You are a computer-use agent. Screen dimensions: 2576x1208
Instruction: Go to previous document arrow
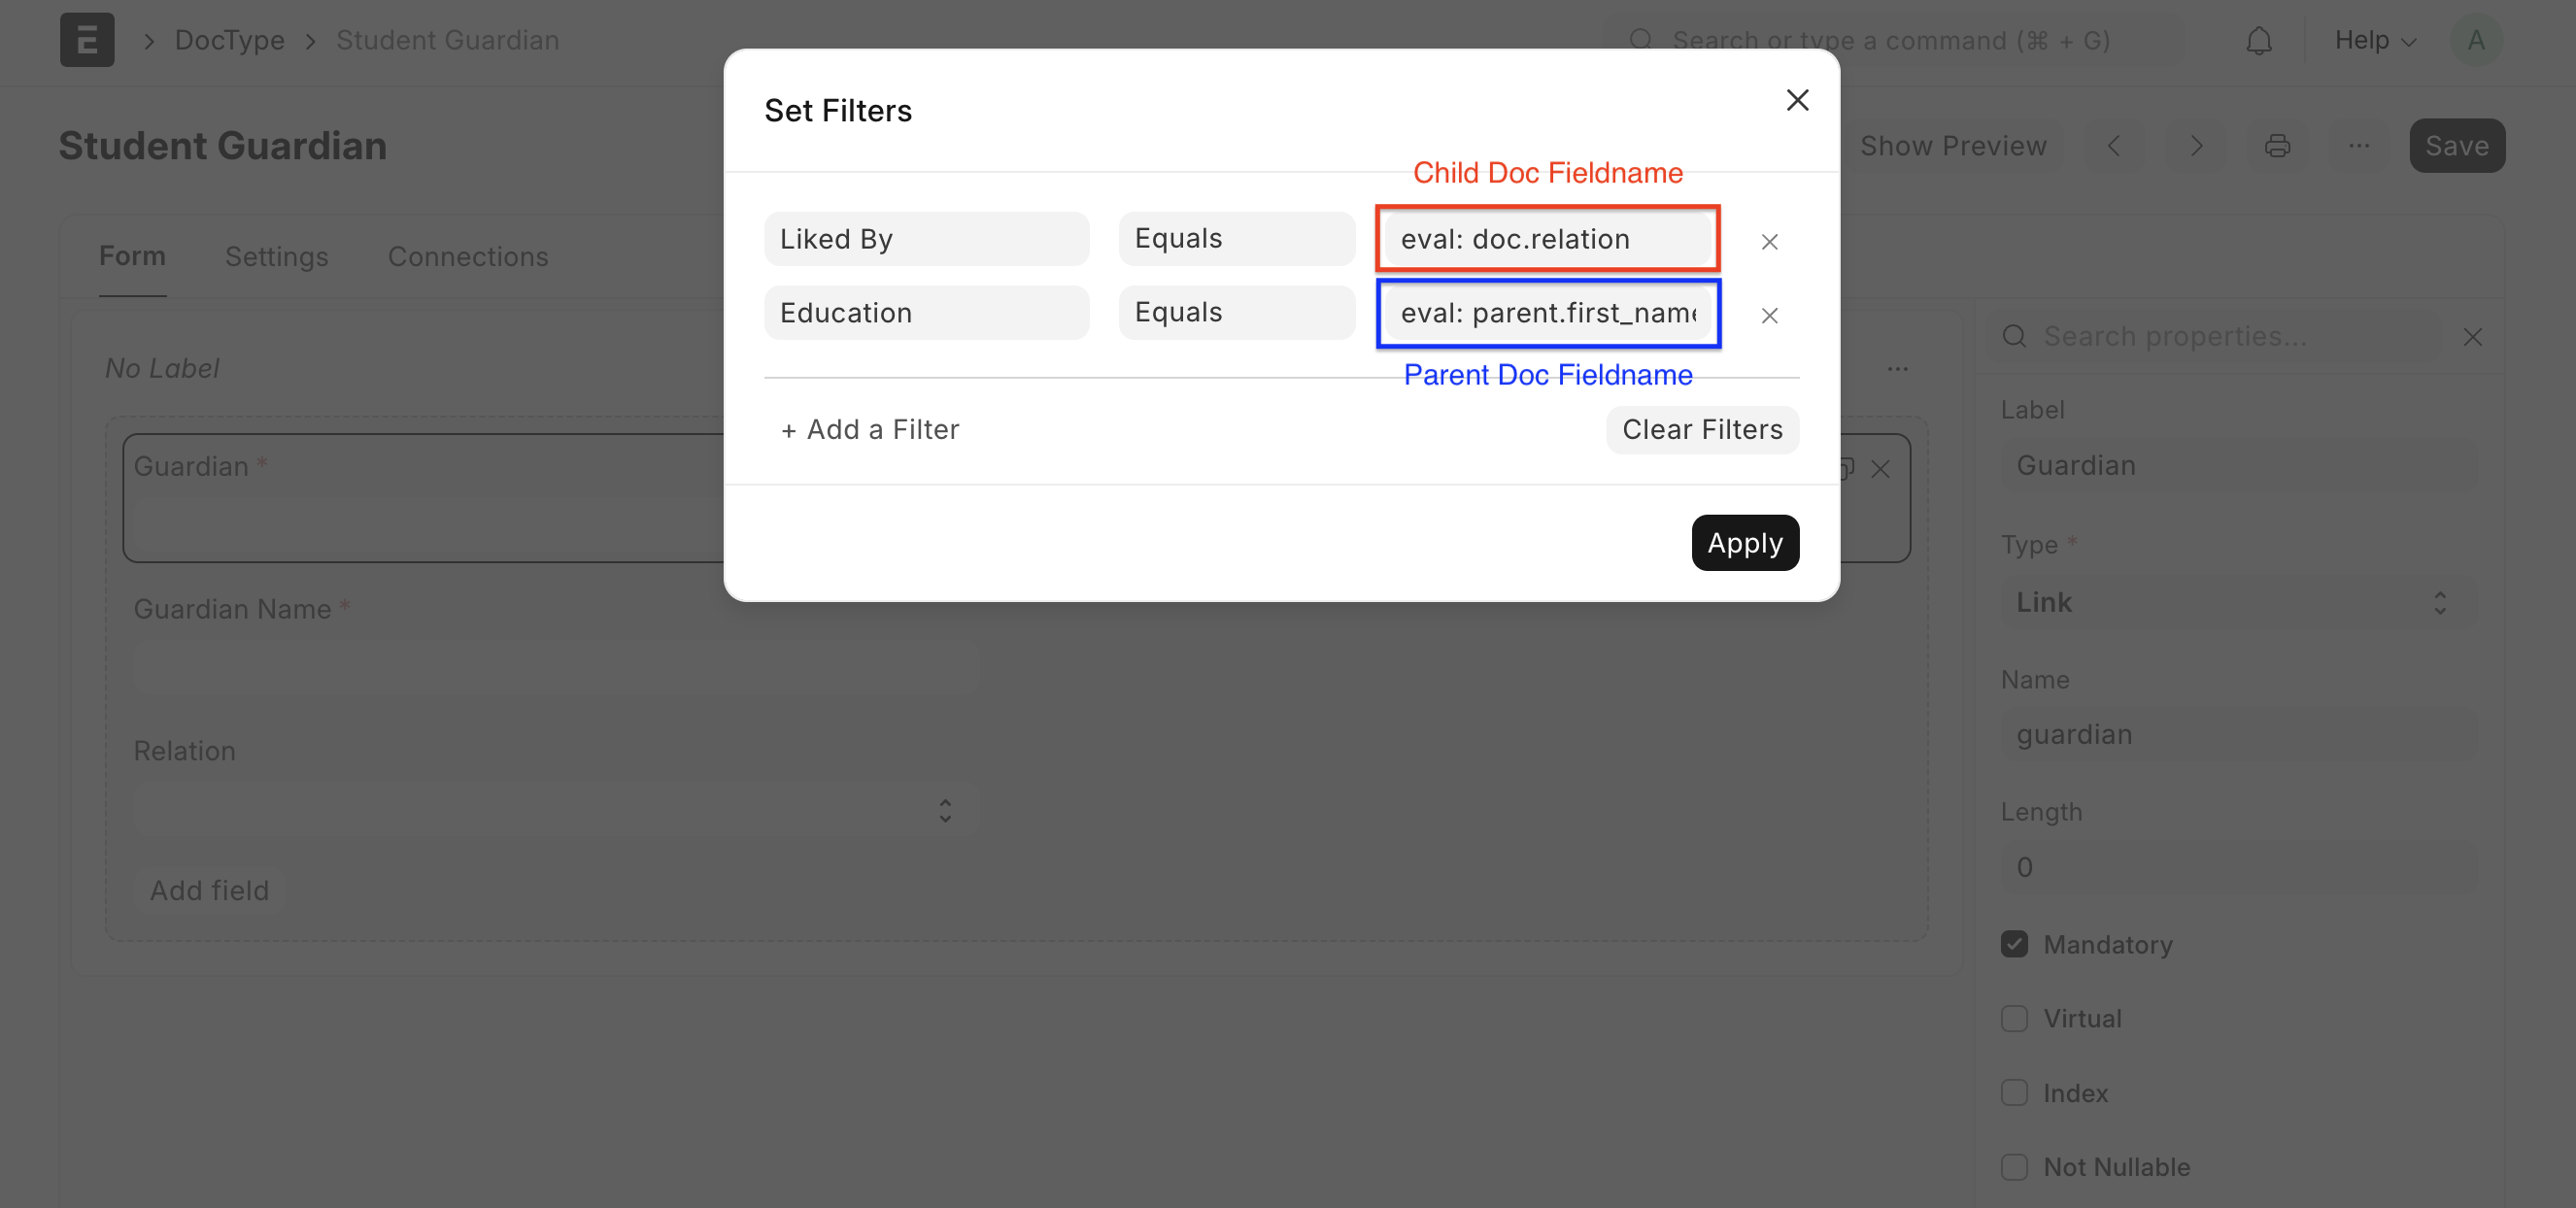[x=2114, y=146]
